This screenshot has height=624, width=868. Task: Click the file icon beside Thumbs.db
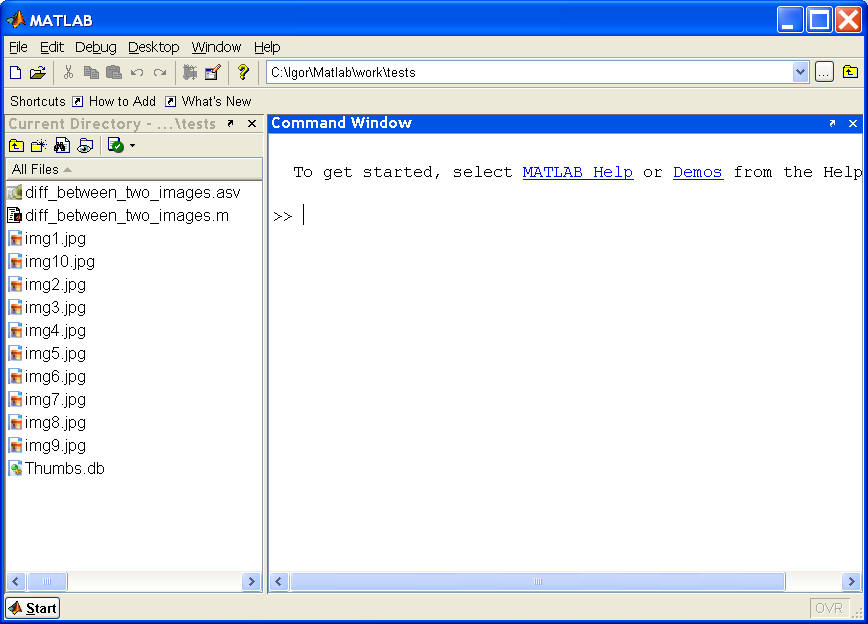point(16,468)
